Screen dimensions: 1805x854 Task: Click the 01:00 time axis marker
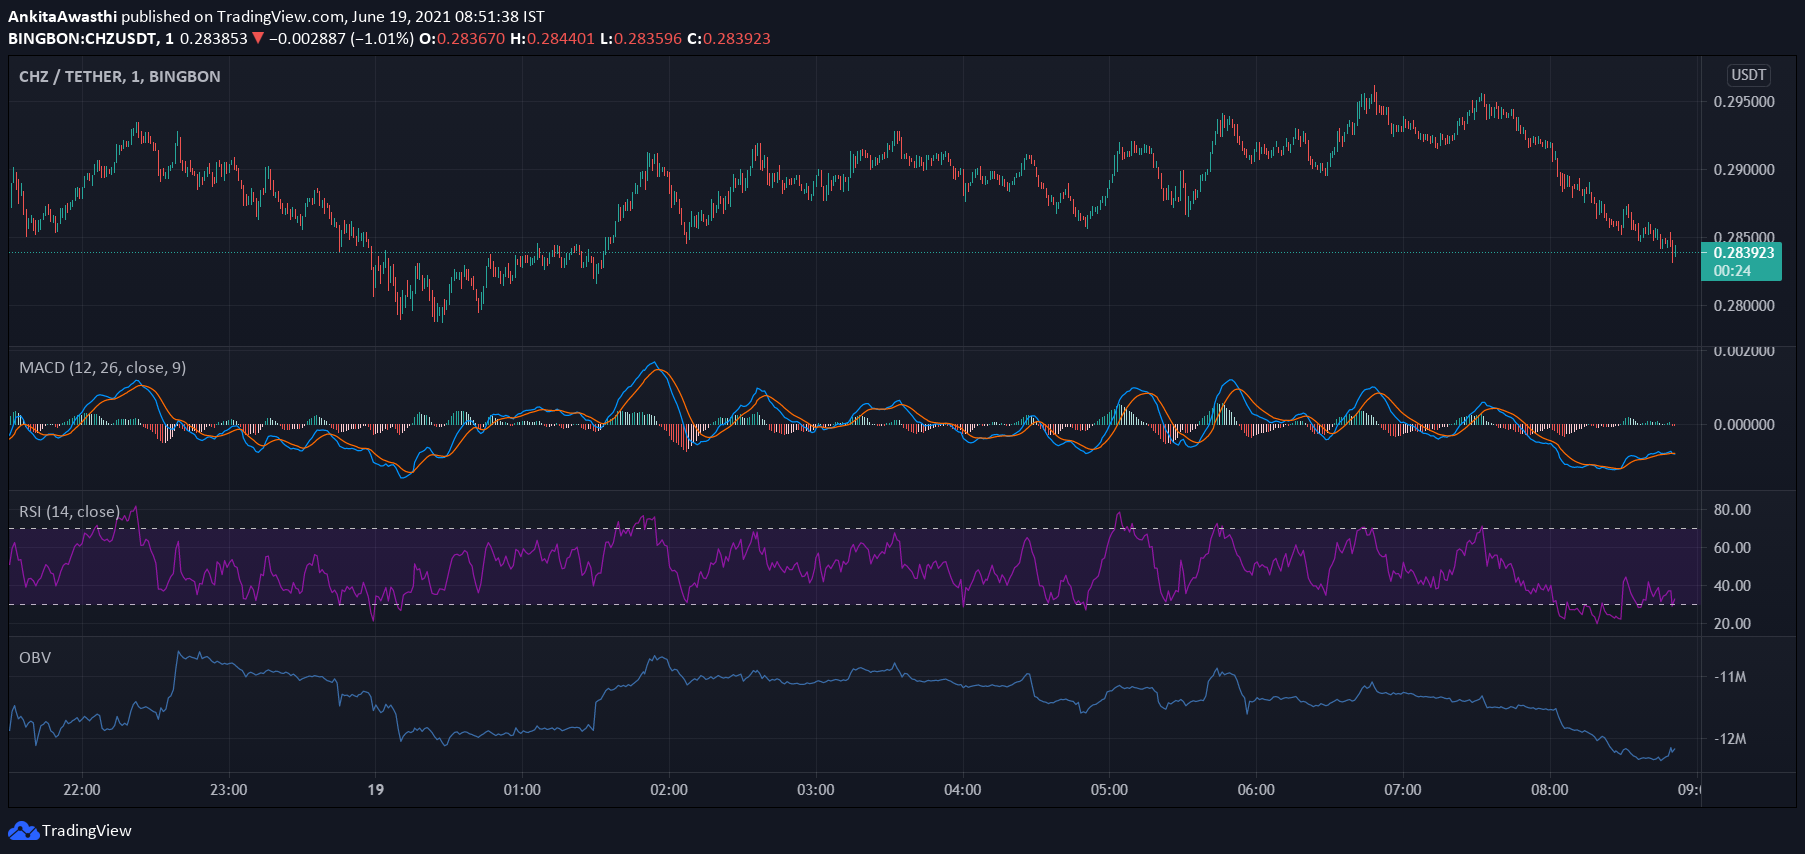click(x=522, y=790)
